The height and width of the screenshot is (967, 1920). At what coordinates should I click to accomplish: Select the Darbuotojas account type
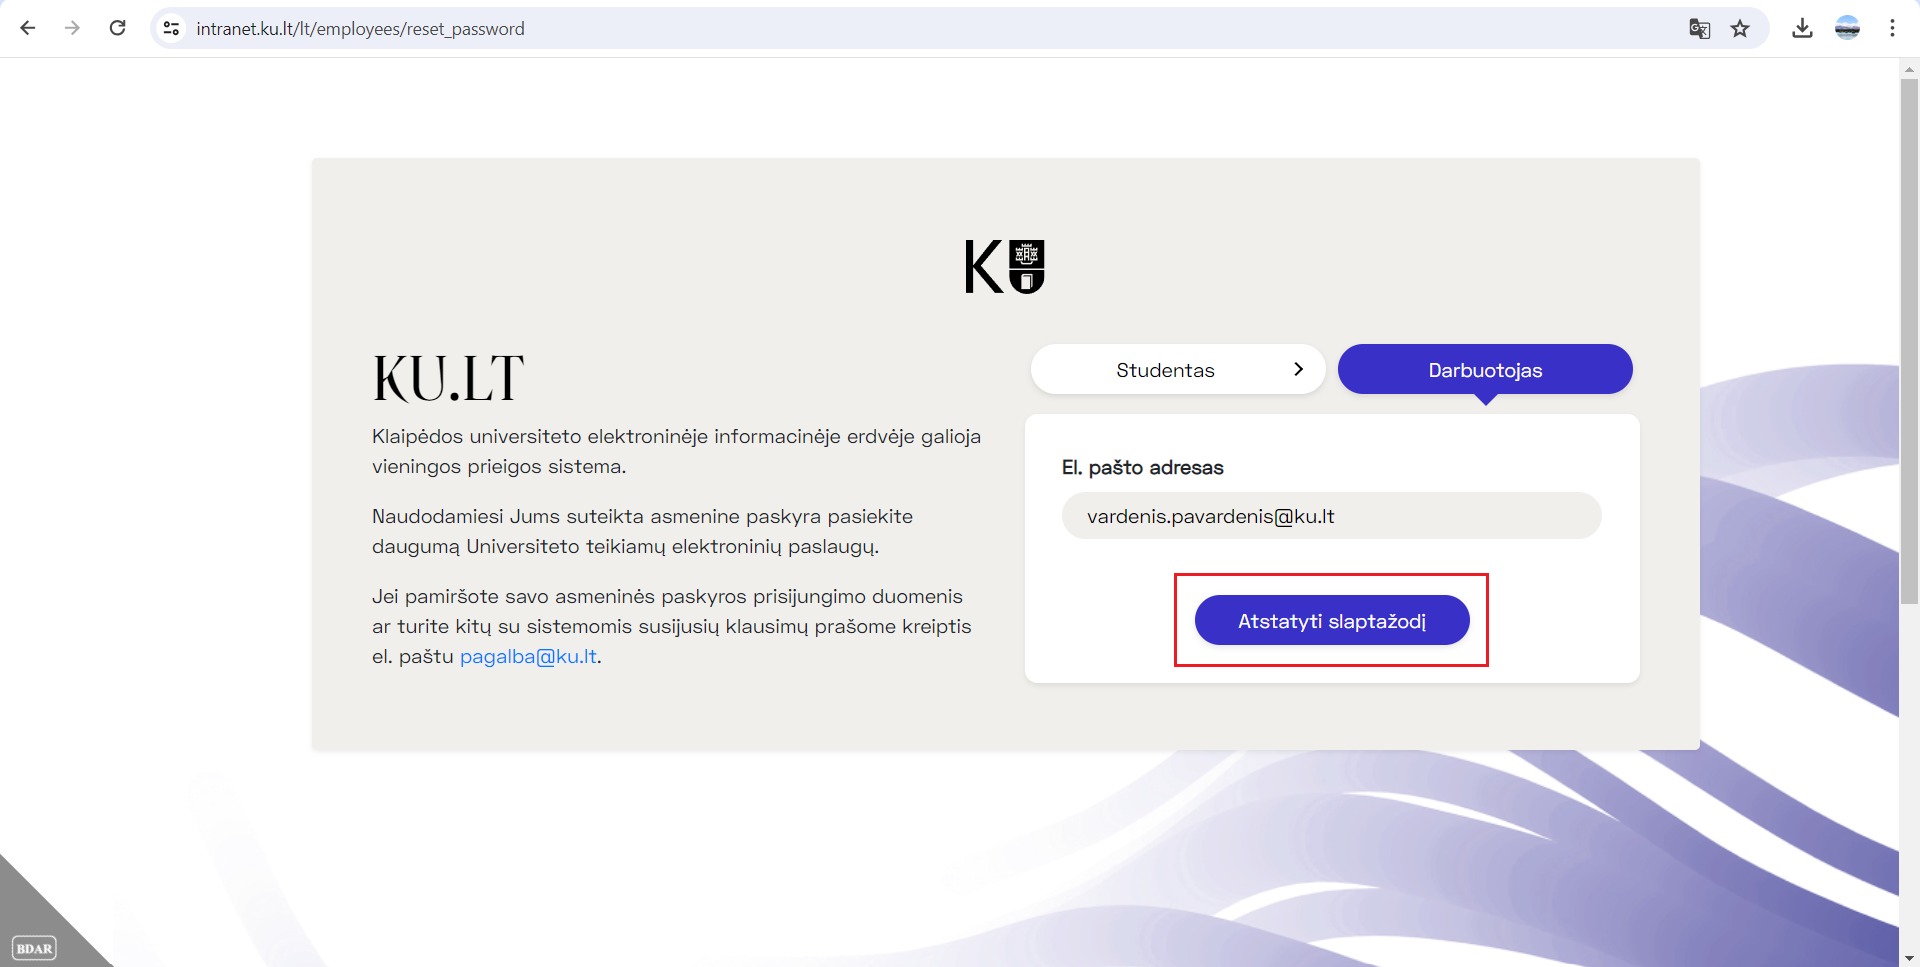click(1485, 369)
